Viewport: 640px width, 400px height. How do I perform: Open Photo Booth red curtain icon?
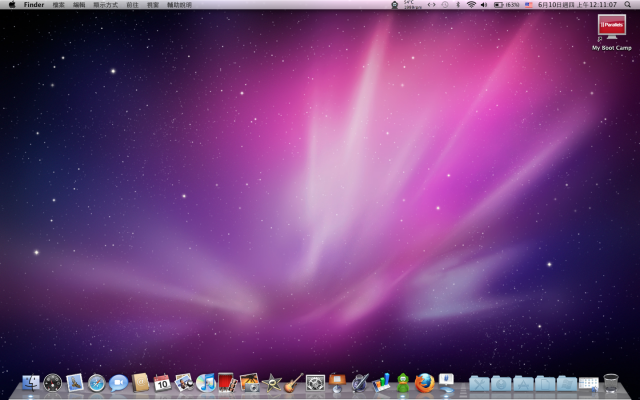coord(227,383)
